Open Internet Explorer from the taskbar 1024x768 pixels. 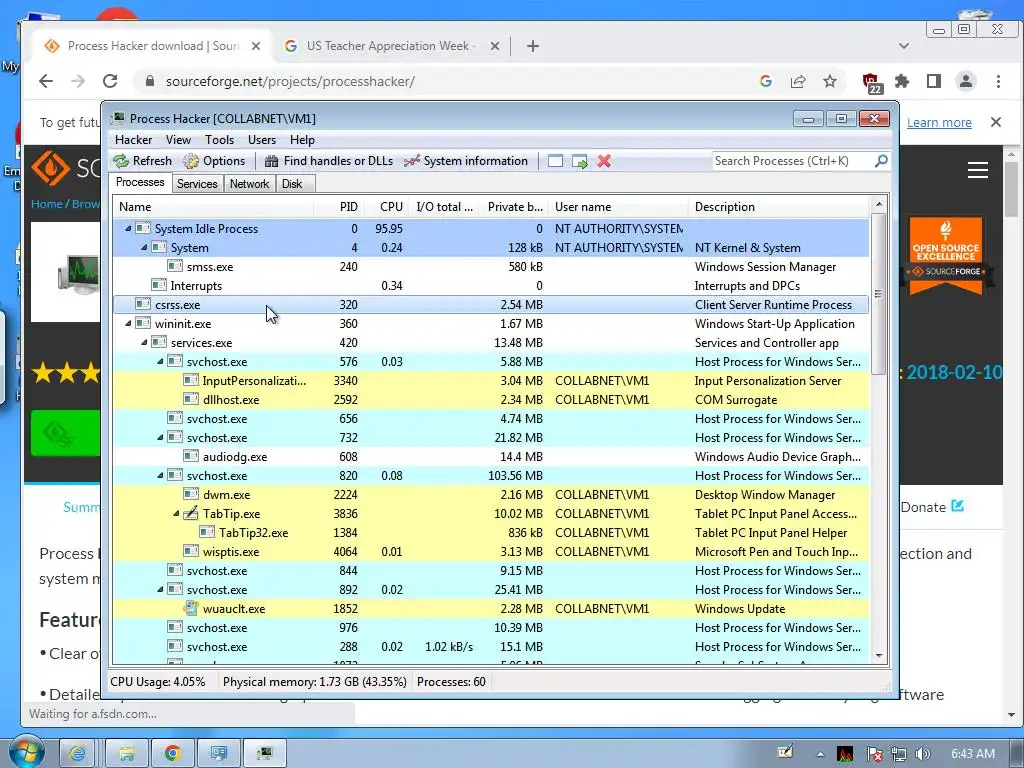pos(77,754)
